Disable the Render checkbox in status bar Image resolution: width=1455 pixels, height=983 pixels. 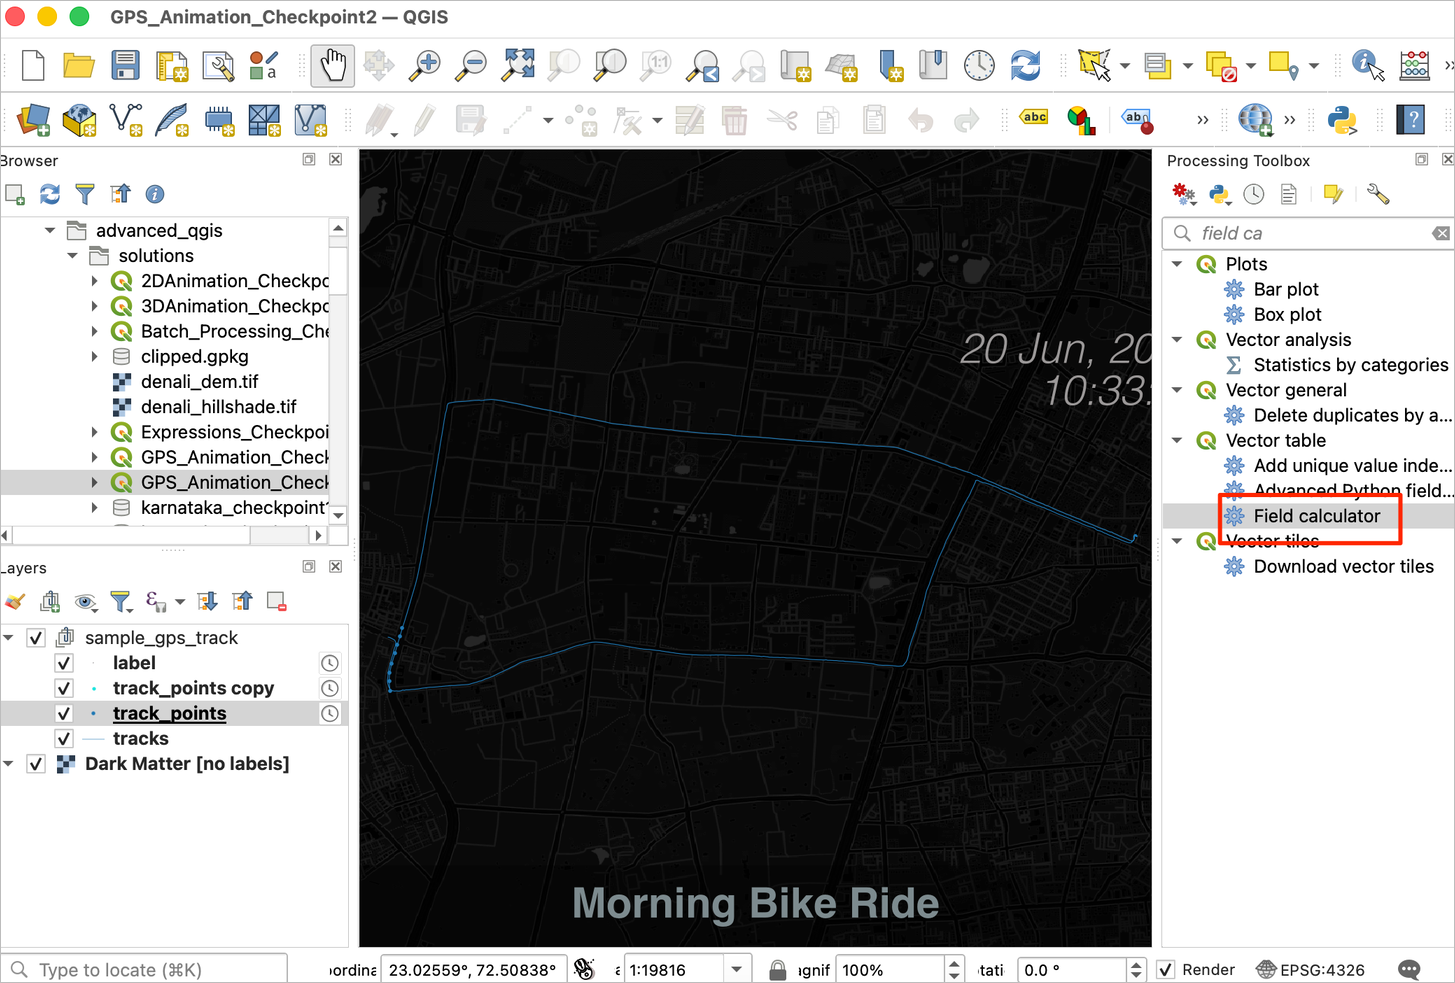[x=1166, y=970]
